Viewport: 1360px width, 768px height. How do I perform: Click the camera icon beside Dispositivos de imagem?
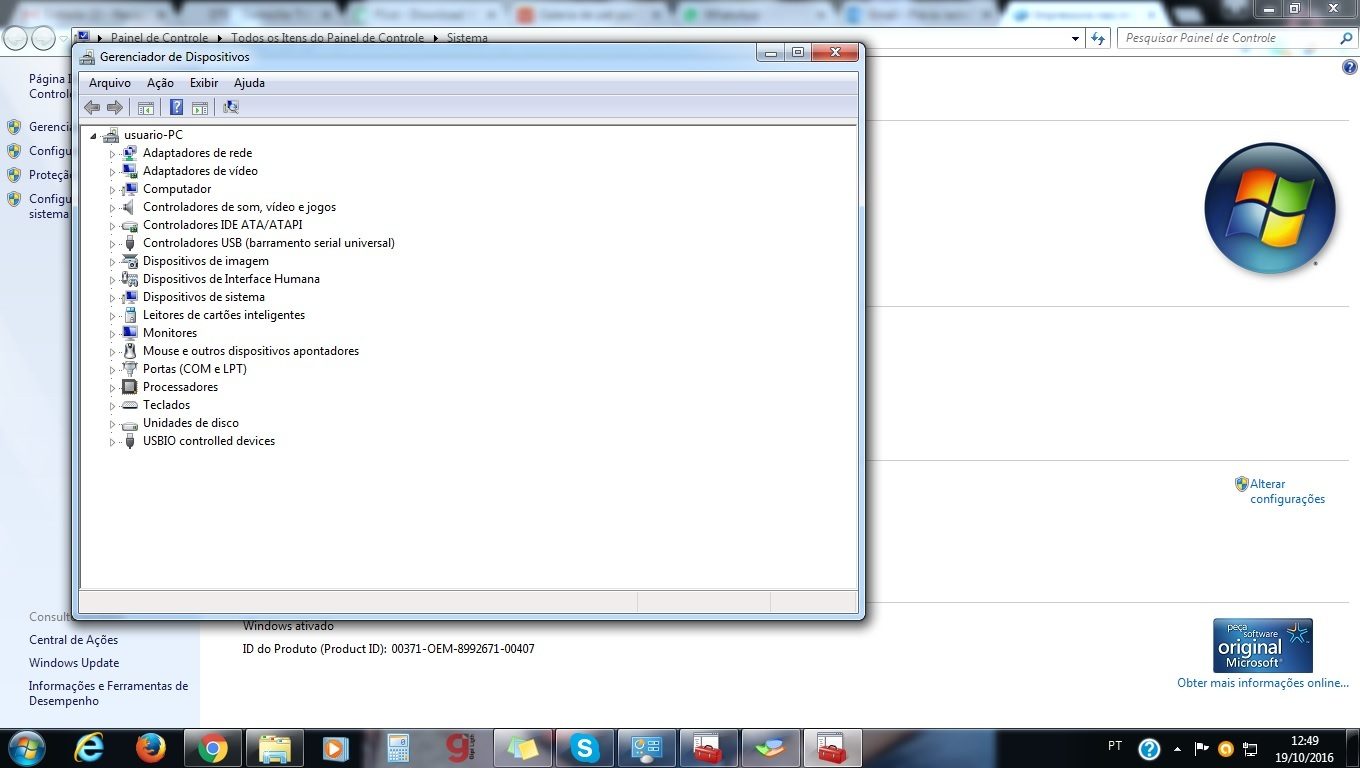(129, 261)
